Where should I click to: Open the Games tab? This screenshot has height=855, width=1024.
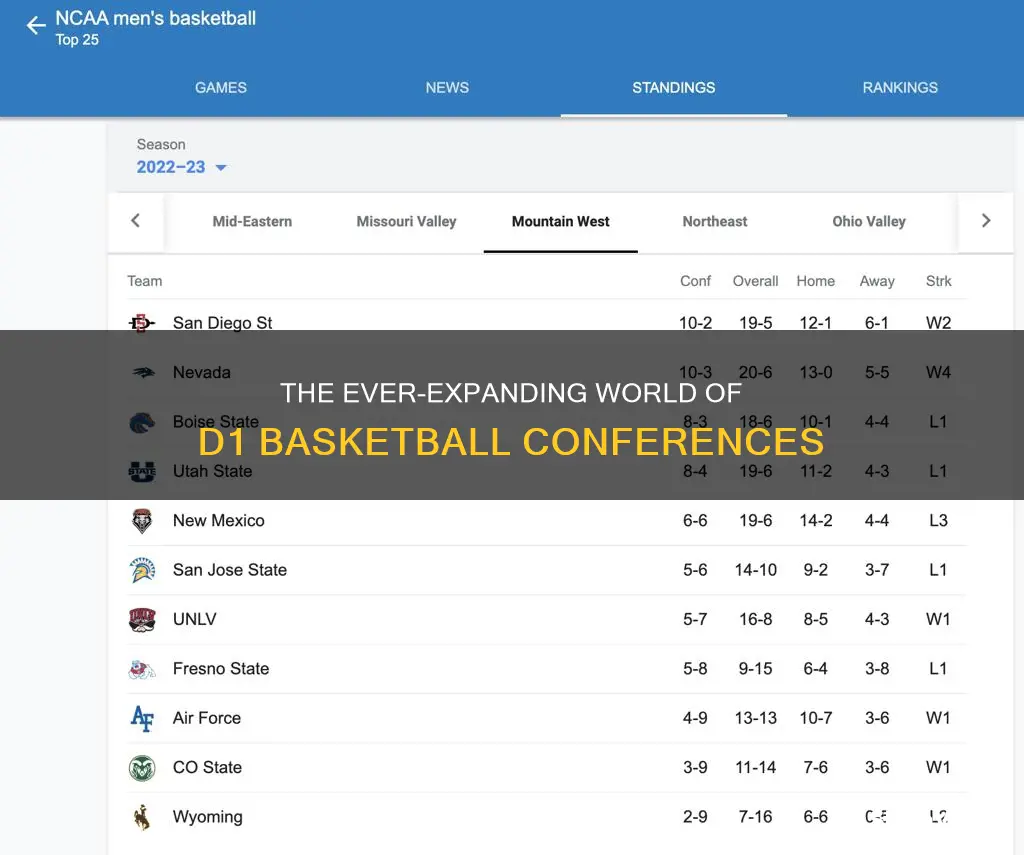pos(221,88)
